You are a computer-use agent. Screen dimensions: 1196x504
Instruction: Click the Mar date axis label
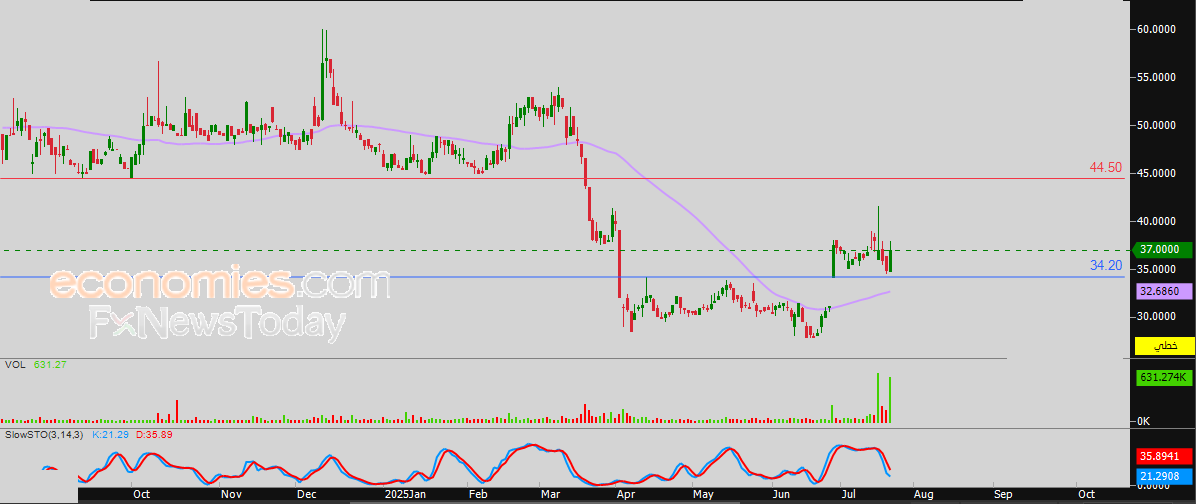(x=549, y=494)
